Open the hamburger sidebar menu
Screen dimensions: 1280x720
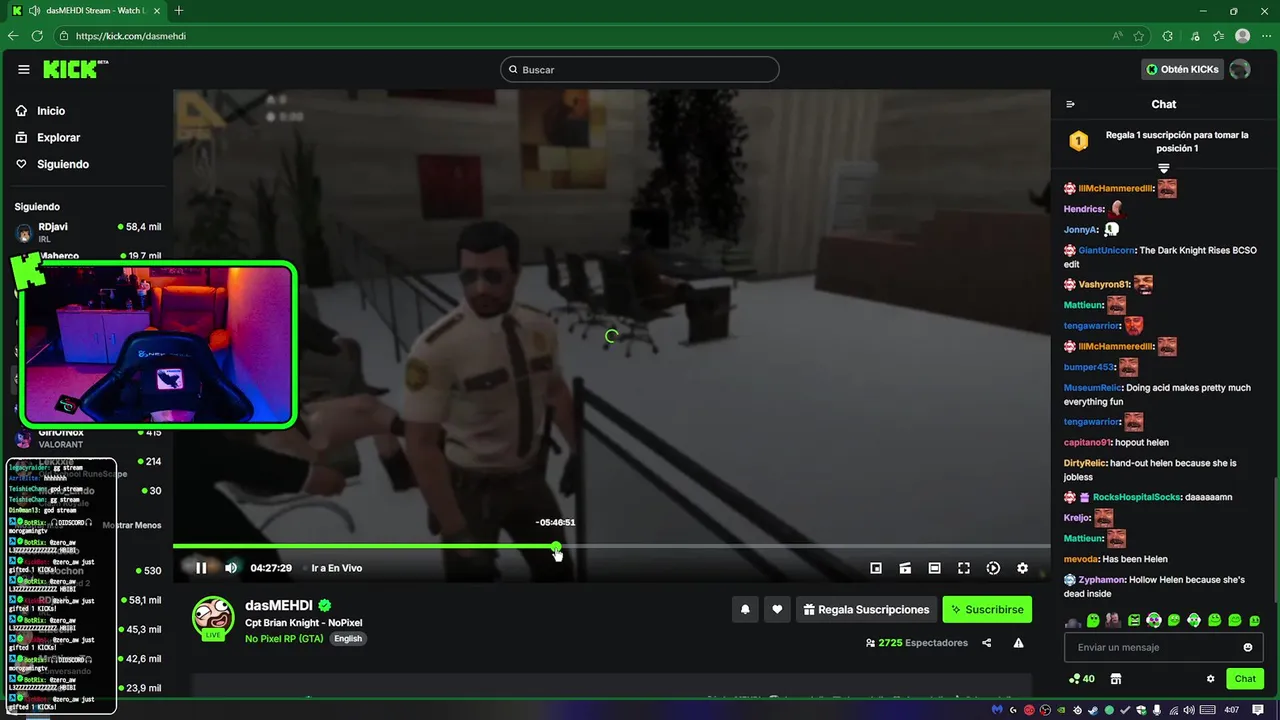[24, 69]
